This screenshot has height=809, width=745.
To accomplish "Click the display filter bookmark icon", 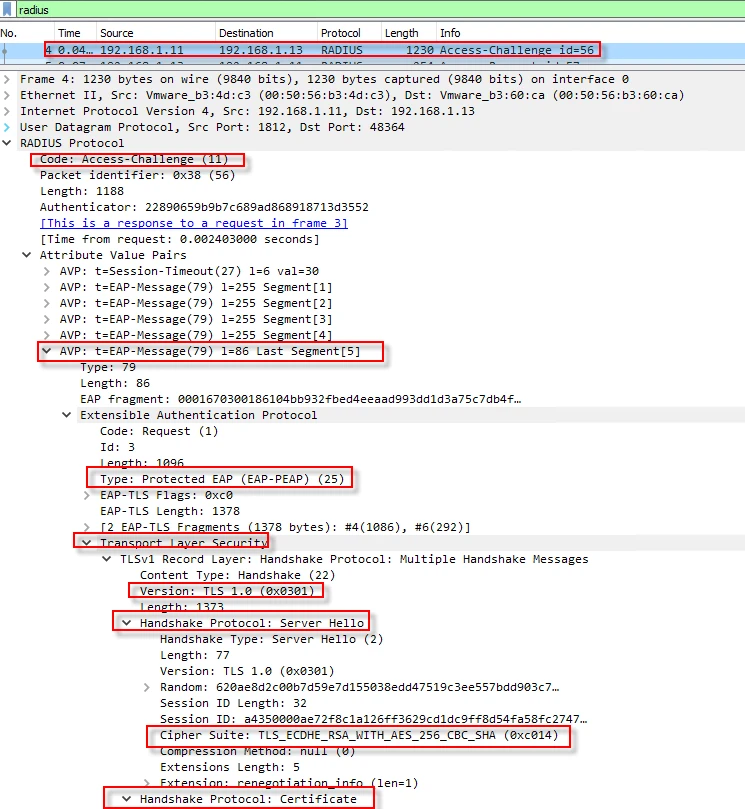I will click(x=8, y=10).
